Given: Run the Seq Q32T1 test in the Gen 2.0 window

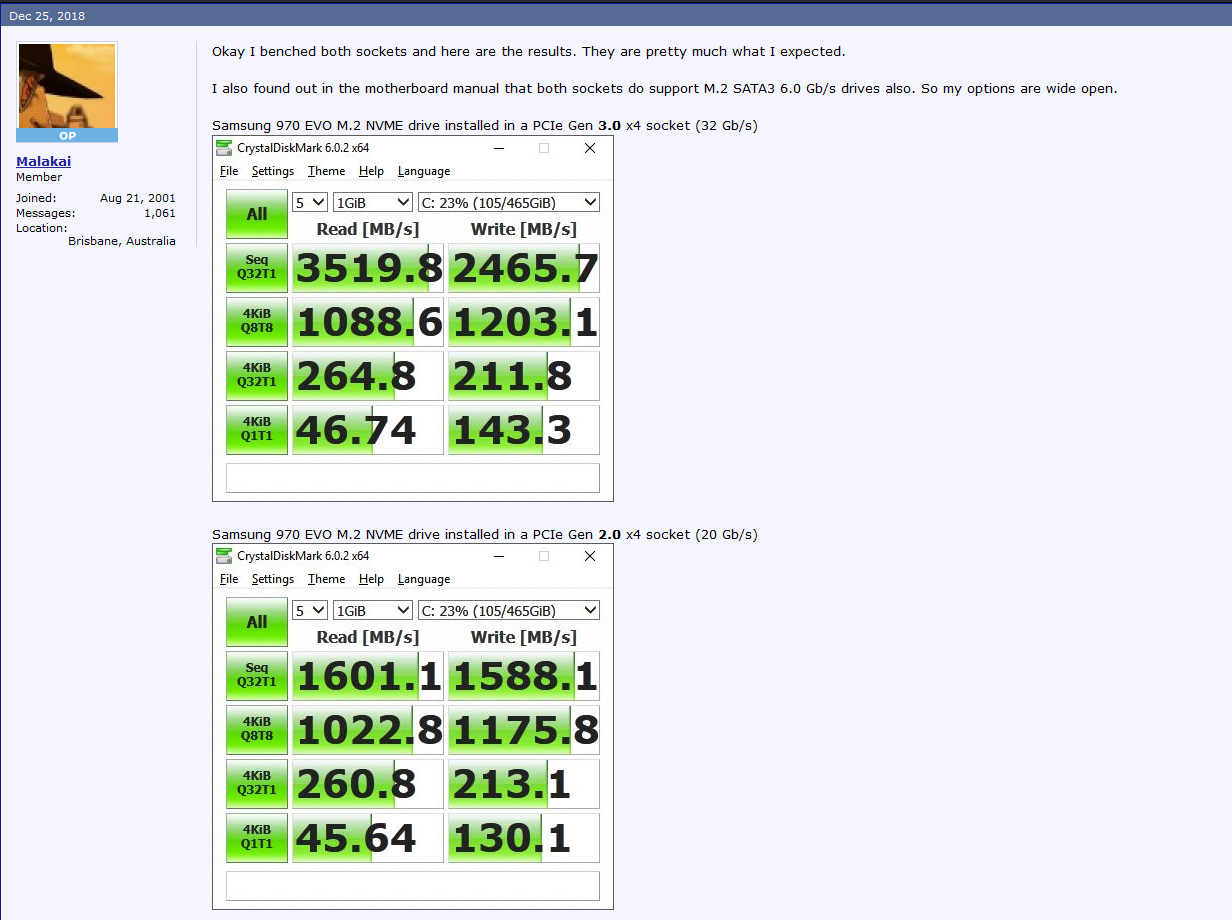Looking at the screenshot, I should click(x=257, y=676).
